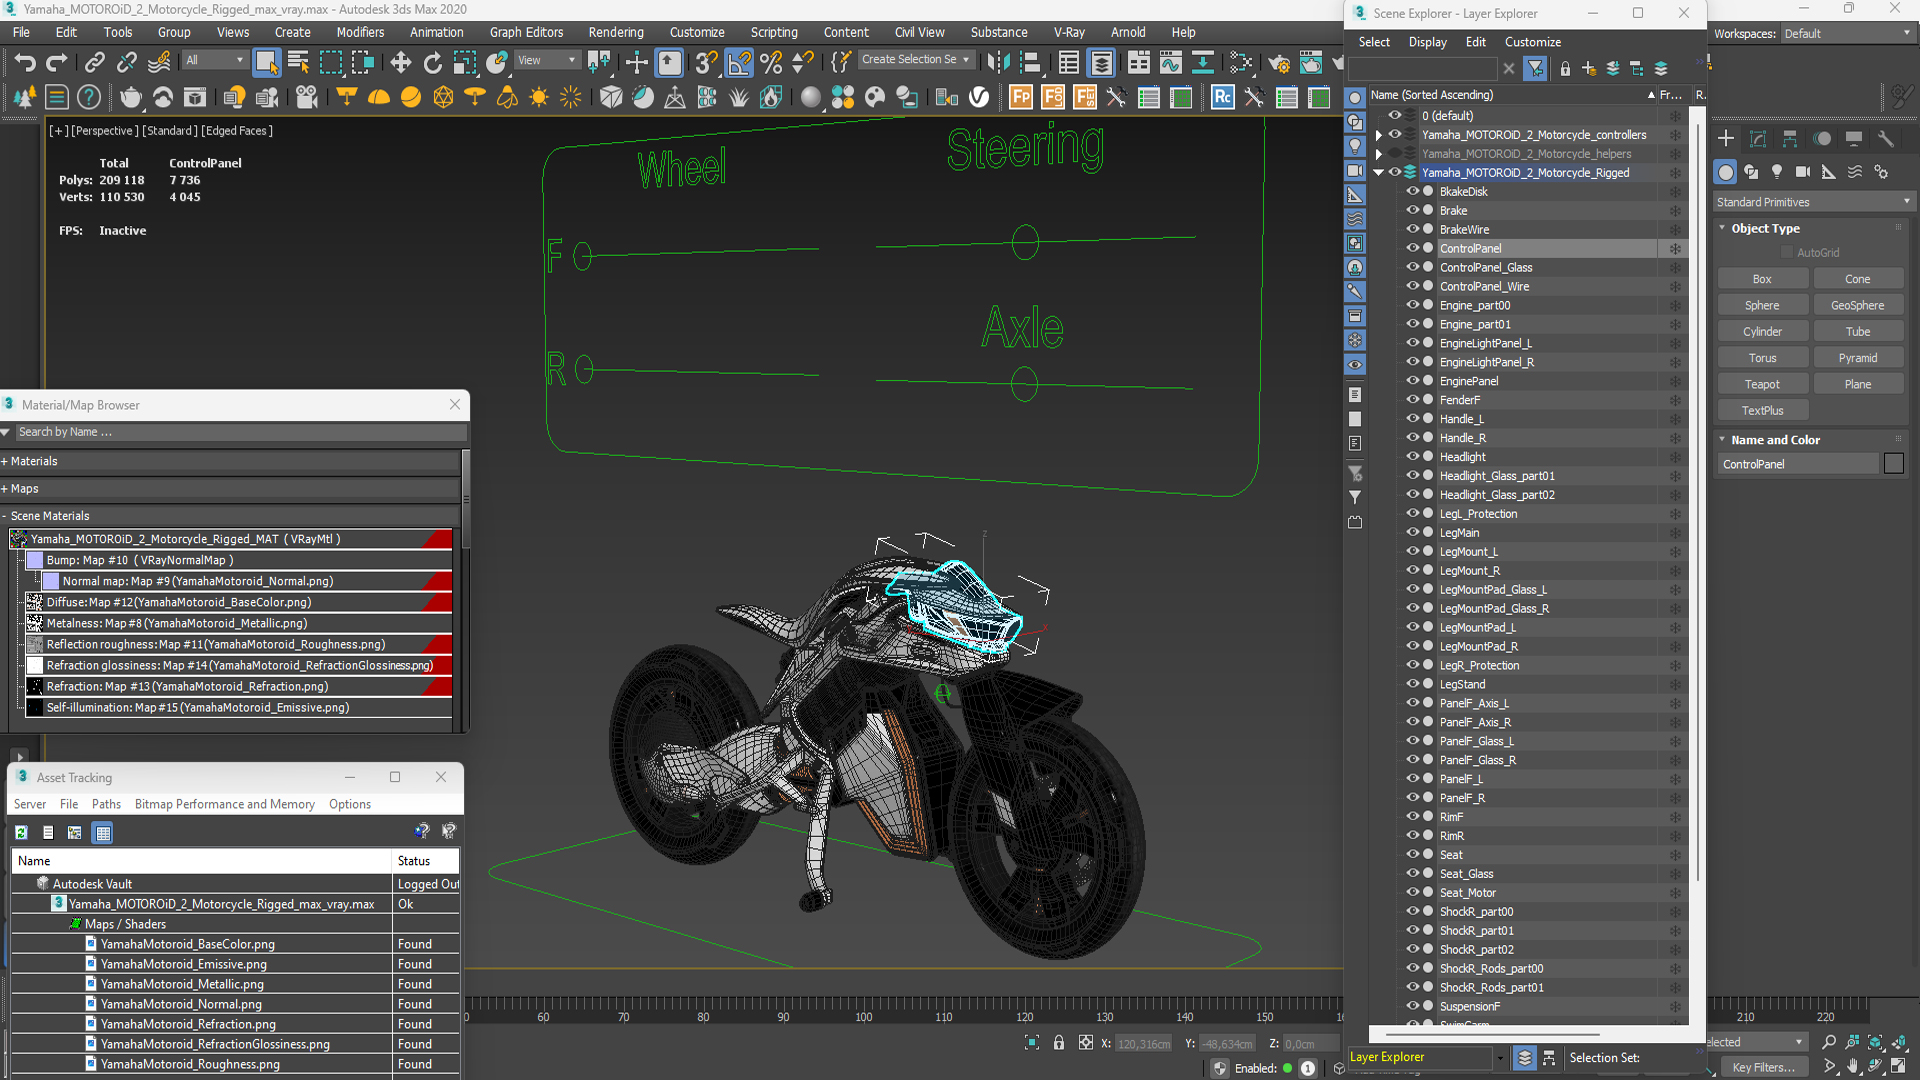Expand the Motorcycle_controllers layer

[1379, 135]
